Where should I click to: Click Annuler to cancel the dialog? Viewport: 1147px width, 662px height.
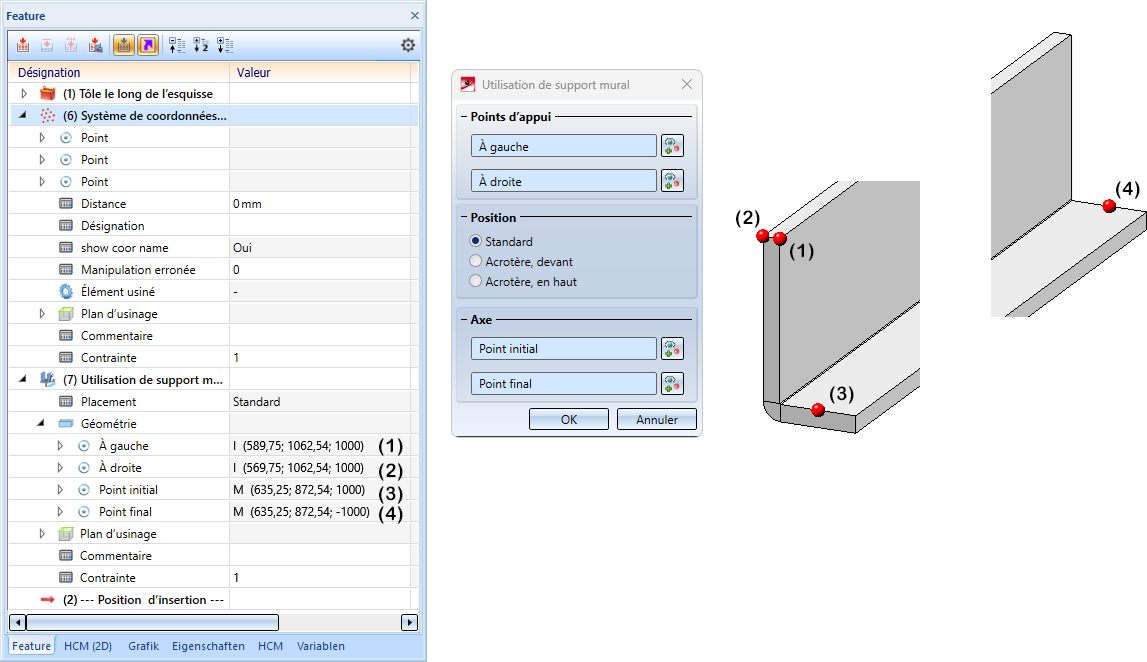pos(657,419)
